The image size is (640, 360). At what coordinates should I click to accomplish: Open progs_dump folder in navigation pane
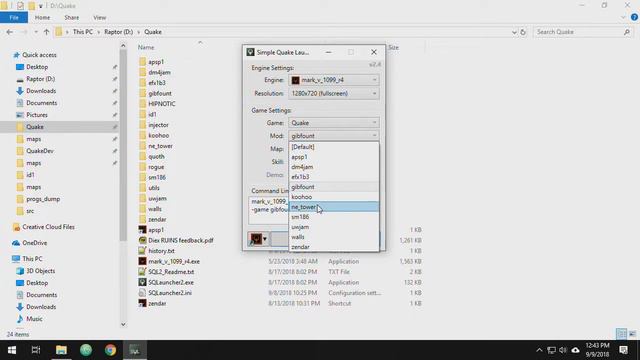pyautogui.click(x=43, y=199)
